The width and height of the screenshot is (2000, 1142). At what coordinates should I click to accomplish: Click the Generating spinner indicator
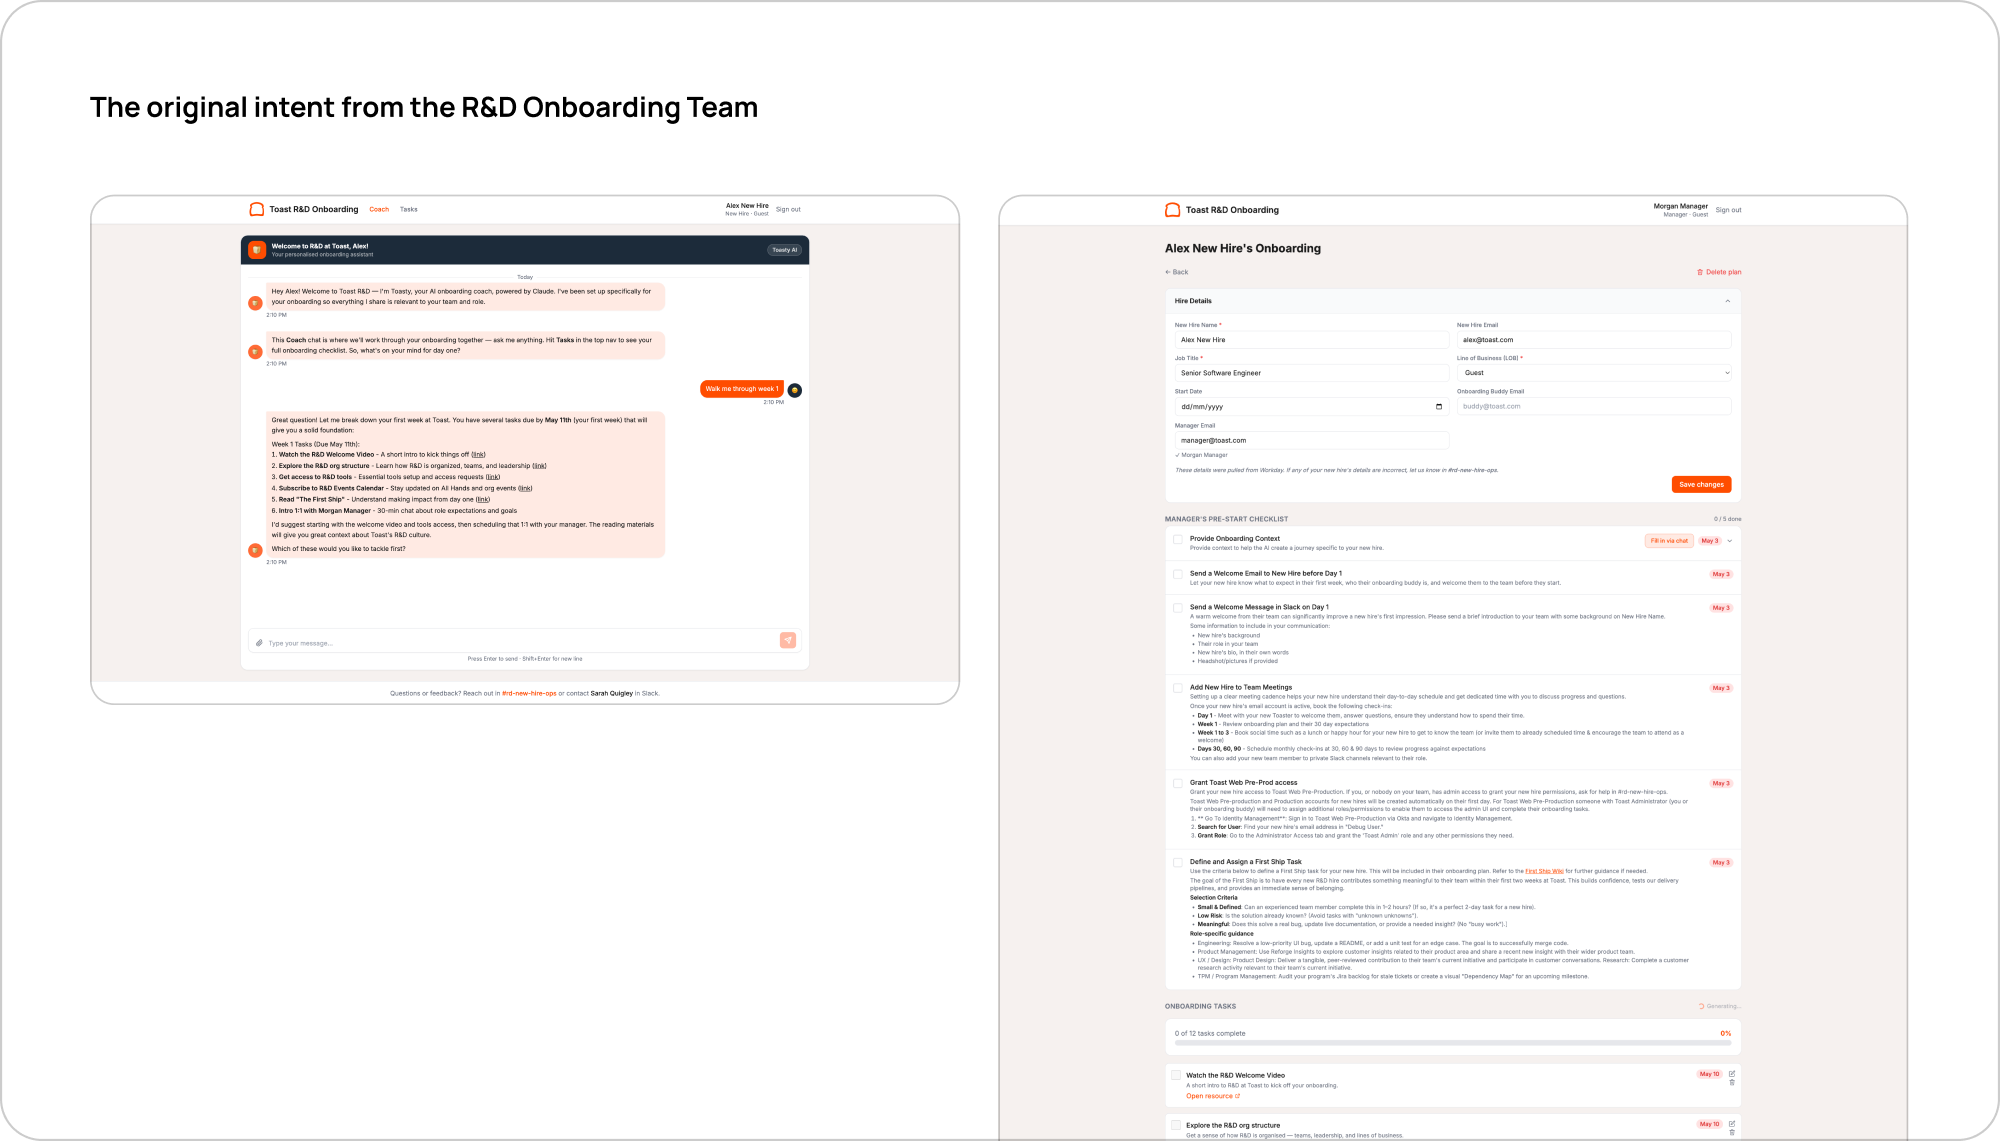tap(1701, 1006)
